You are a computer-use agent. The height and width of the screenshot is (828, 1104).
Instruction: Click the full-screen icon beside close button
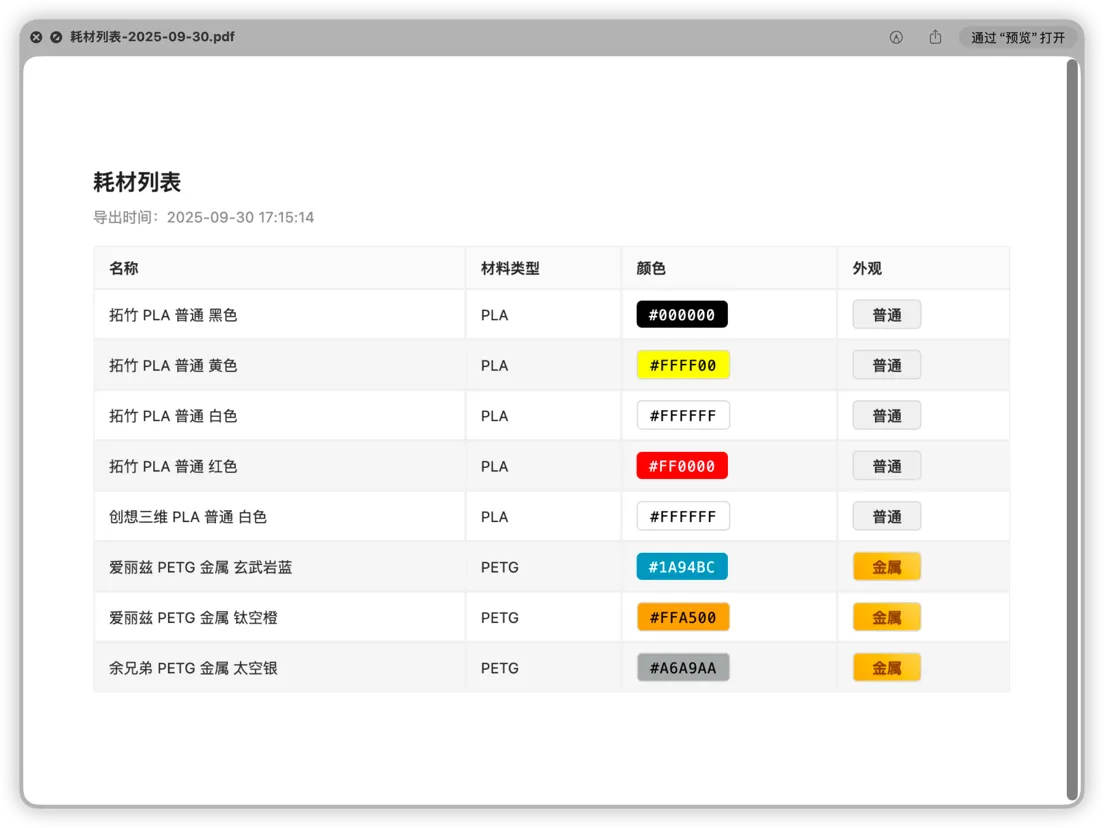click(56, 37)
